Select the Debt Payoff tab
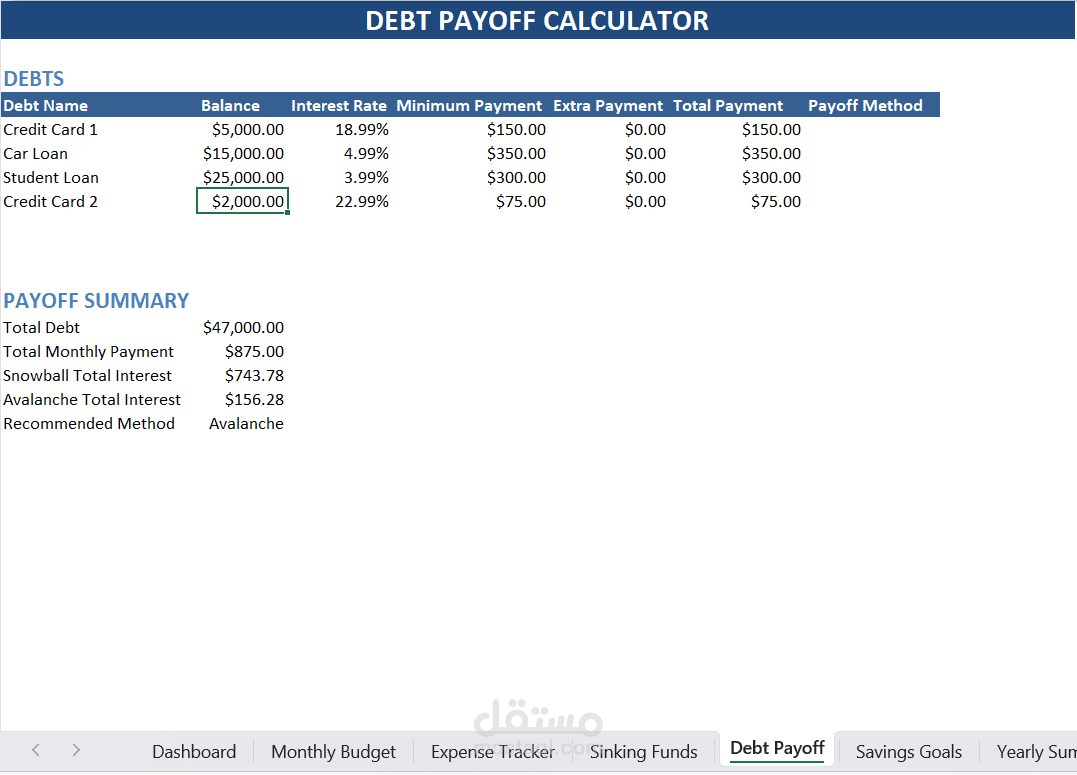The width and height of the screenshot is (1077, 775). (x=777, y=748)
